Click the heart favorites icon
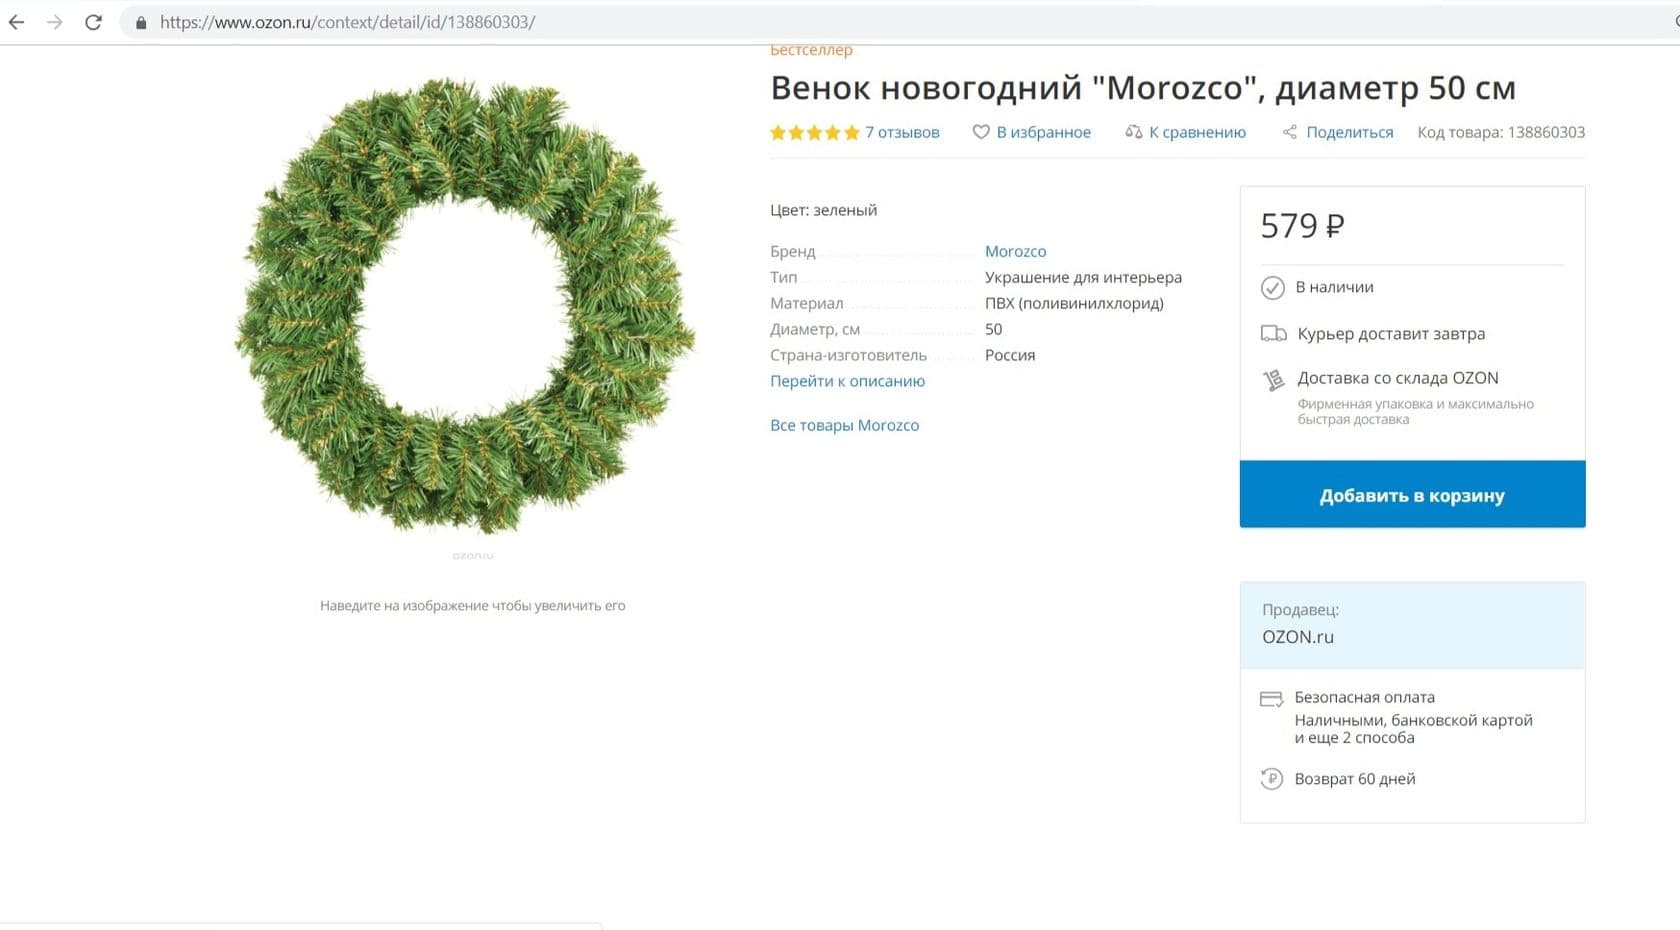The image size is (1680, 930). pos(981,132)
